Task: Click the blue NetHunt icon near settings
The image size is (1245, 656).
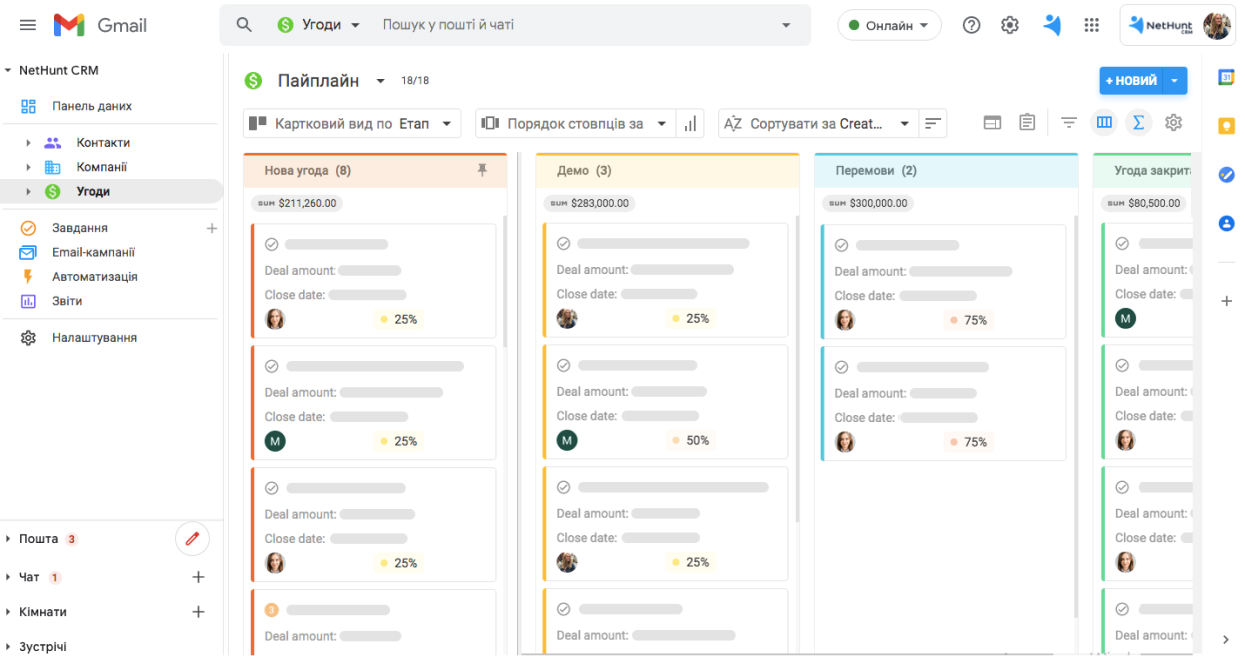Action: pos(1051,25)
